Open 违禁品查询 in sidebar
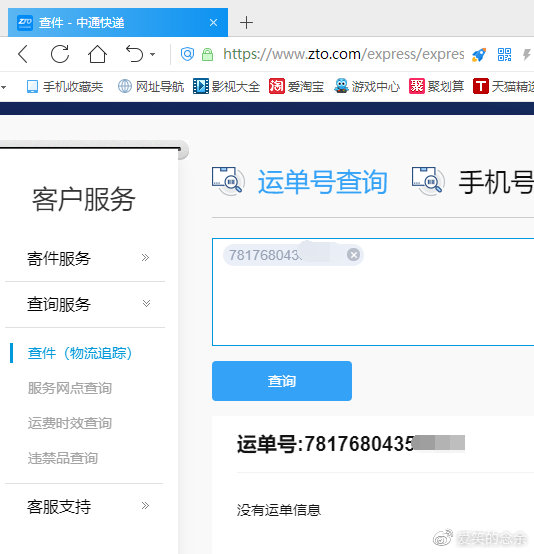Image resolution: width=534 pixels, height=554 pixels. point(63,458)
